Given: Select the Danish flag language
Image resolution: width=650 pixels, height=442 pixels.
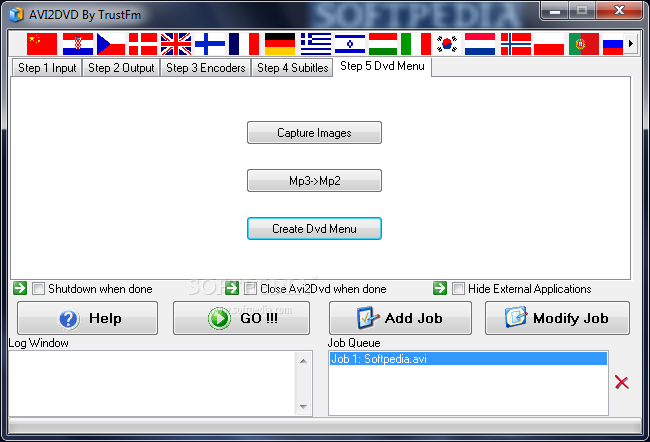Looking at the screenshot, I should pyautogui.click(x=143, y=44).
